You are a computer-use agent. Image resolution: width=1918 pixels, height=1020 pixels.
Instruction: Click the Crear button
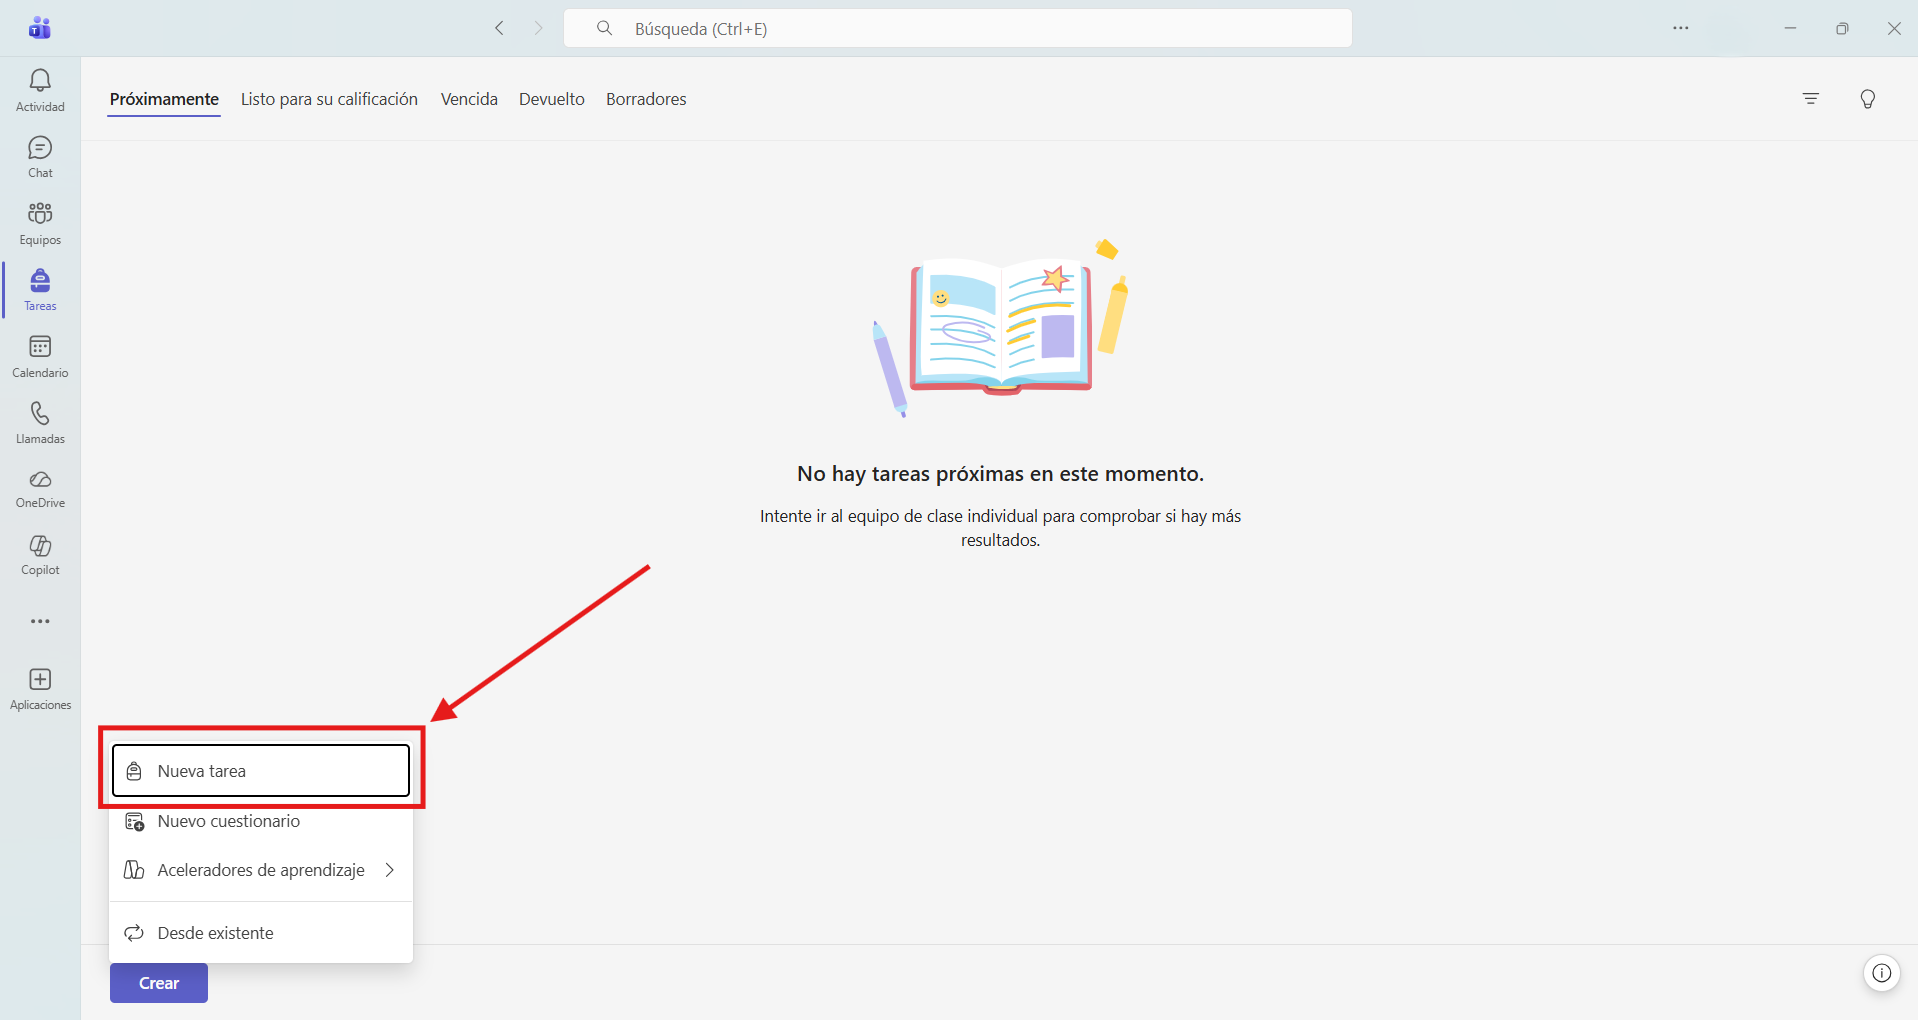pos(159,983)
